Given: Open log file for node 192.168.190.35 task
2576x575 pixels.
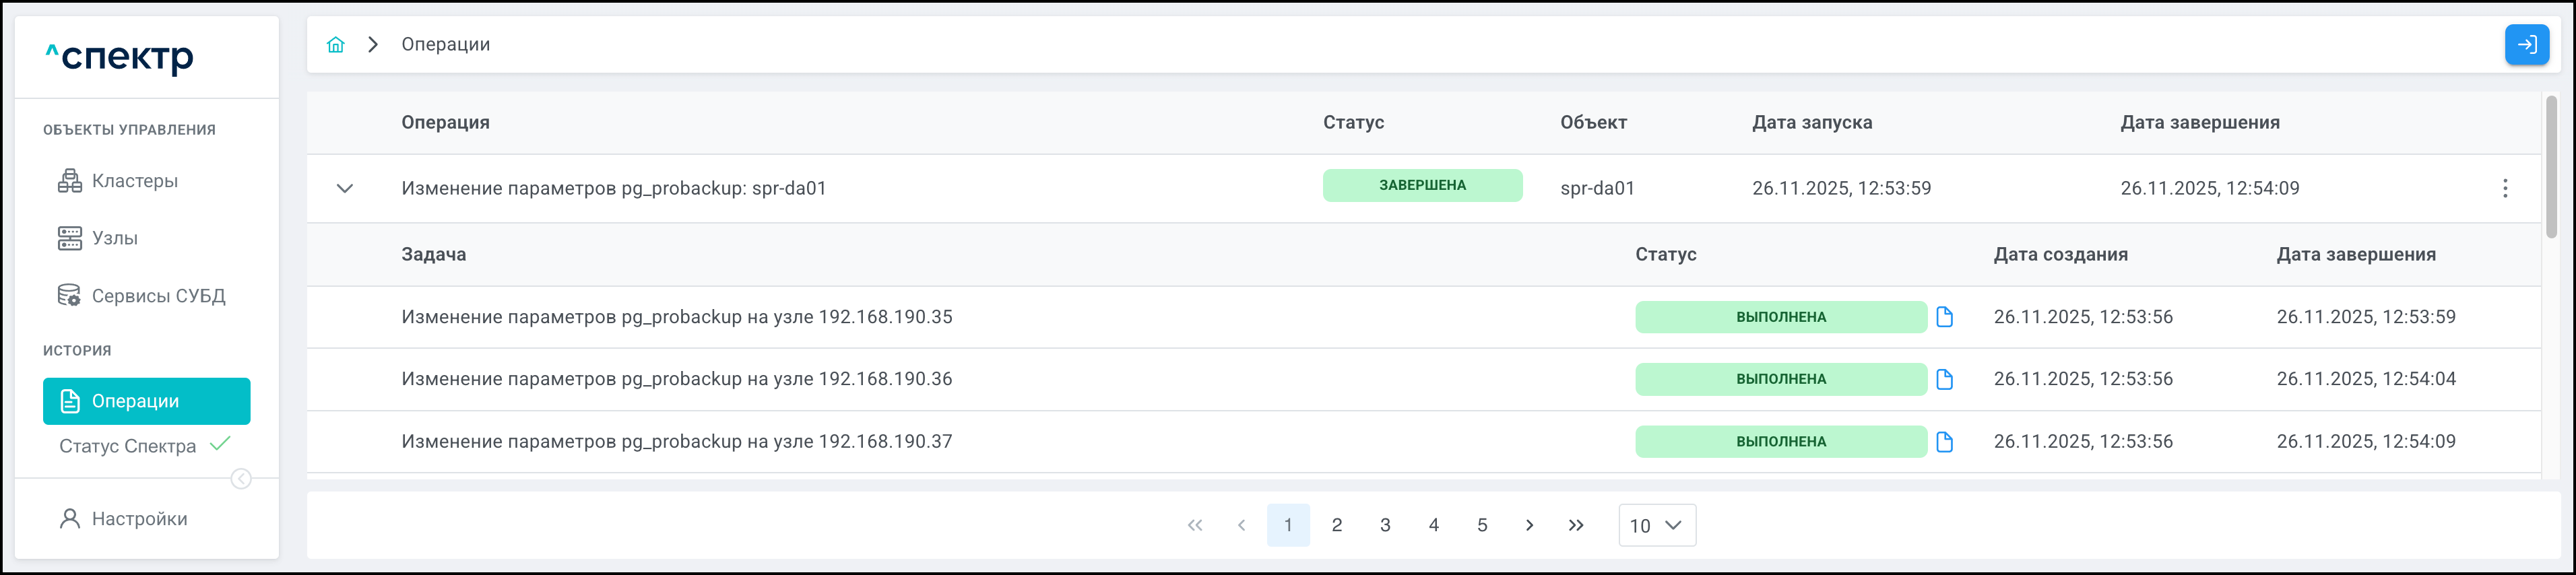Looking at the screenshot, I should point(1944,317).
